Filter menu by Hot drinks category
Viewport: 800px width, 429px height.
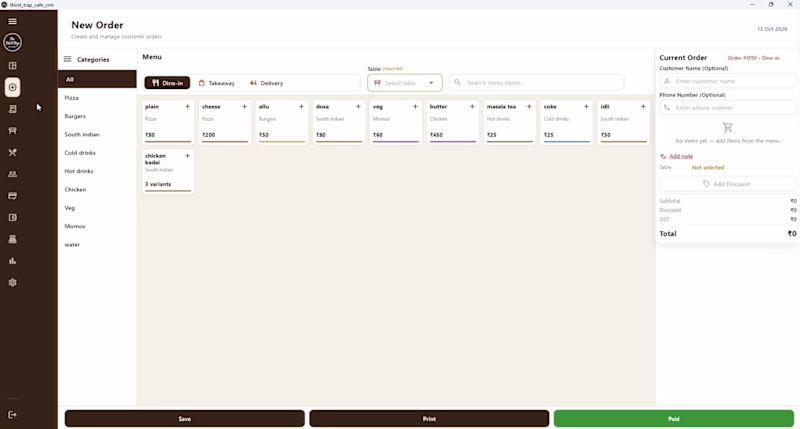coord(97,171)
